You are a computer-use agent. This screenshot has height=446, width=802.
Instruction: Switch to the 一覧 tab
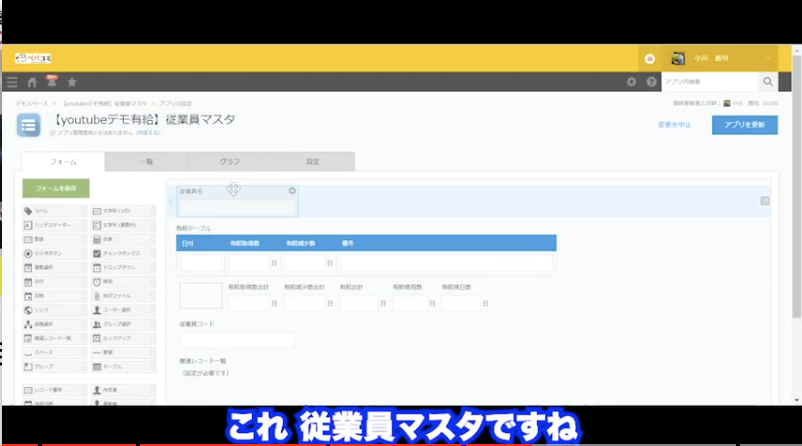pos(146,161)
